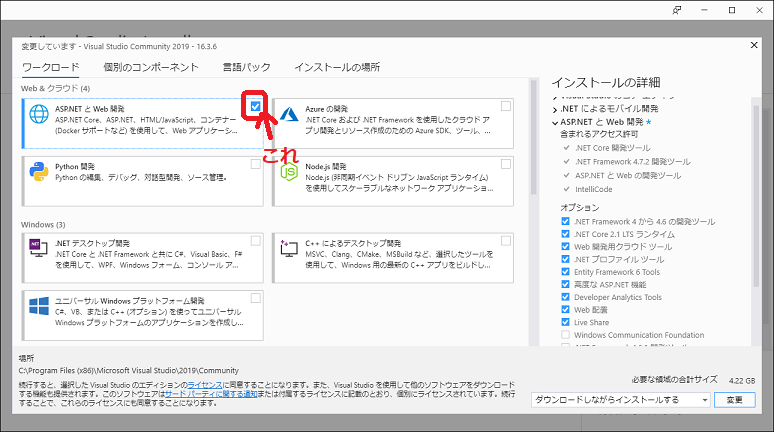Uncheck Developer Analytics Tools option
This screenshot has width=774, height=432.
coord(565,297)
